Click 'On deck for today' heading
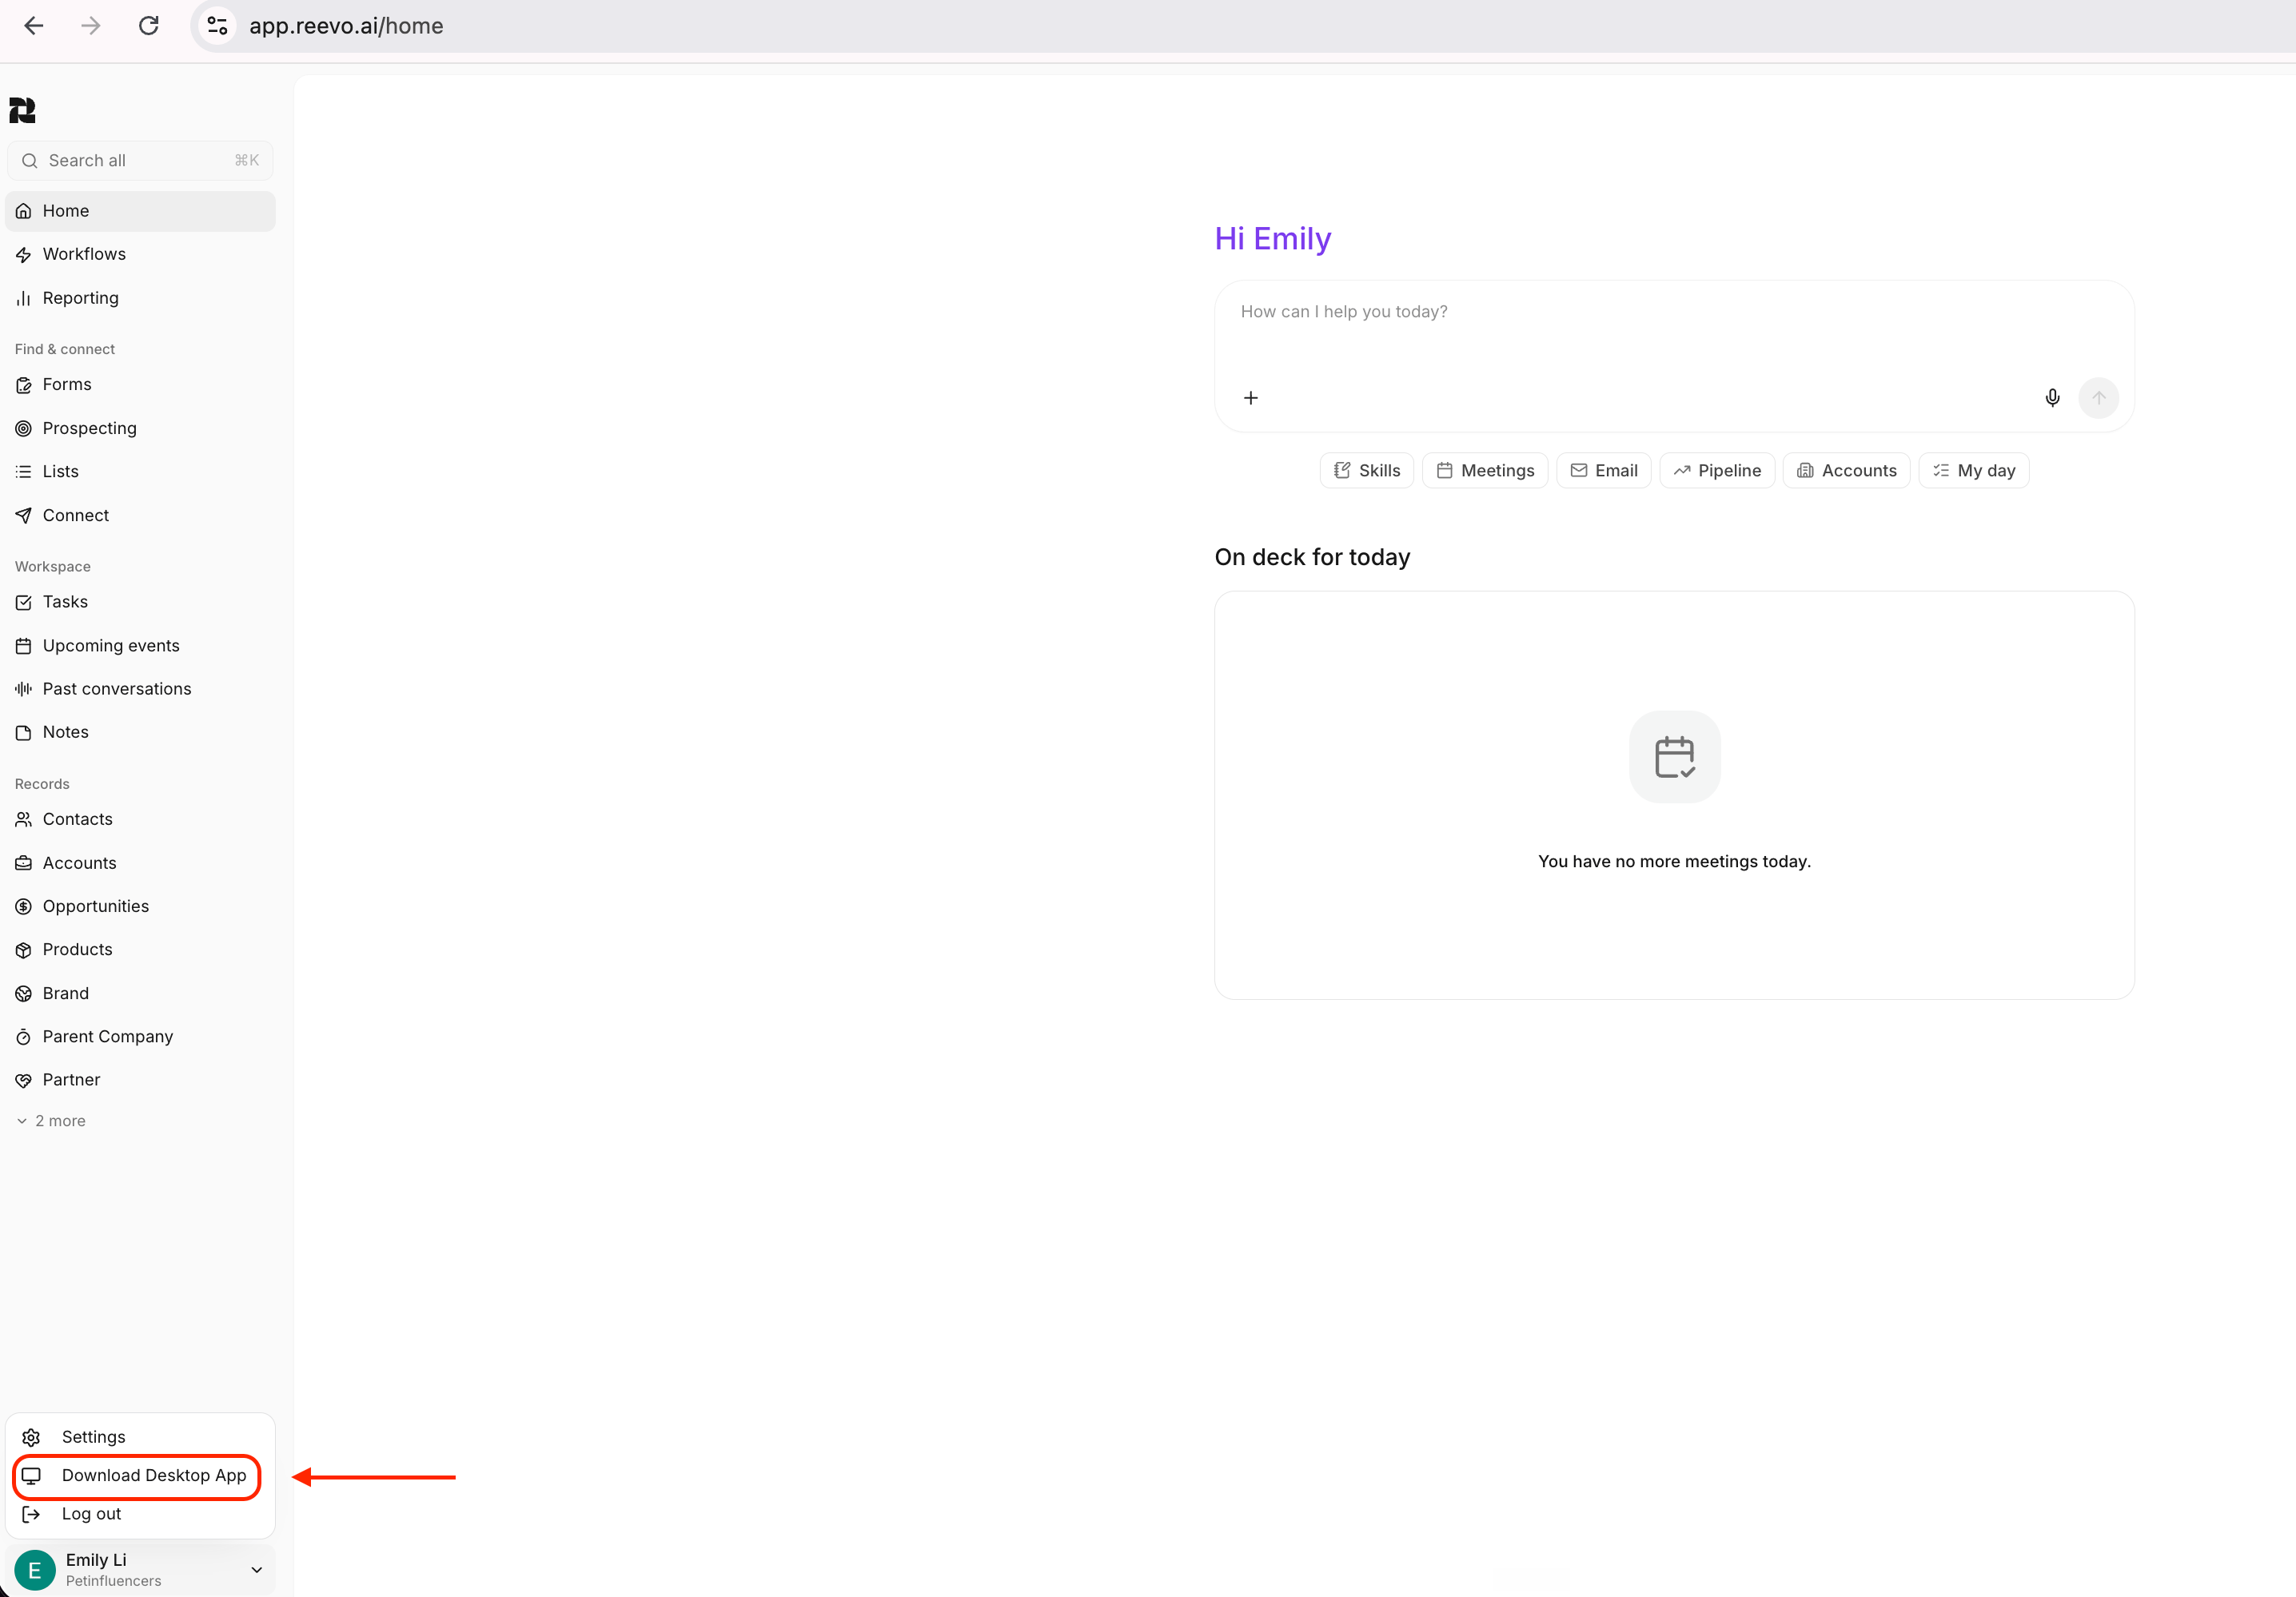The width and height of the screenshot is (2296, 1597). click(x=1312, y=557)
